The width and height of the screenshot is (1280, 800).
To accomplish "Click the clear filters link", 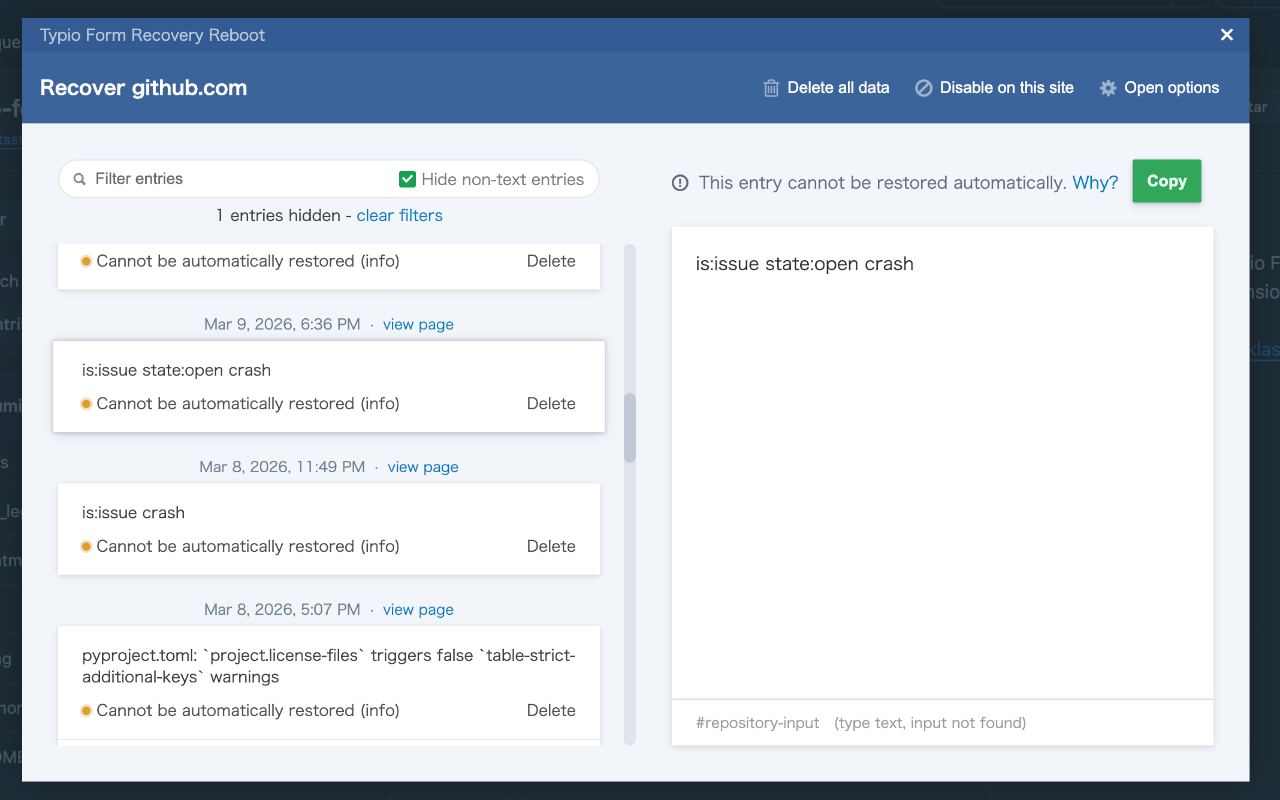I will coord(399,215).
